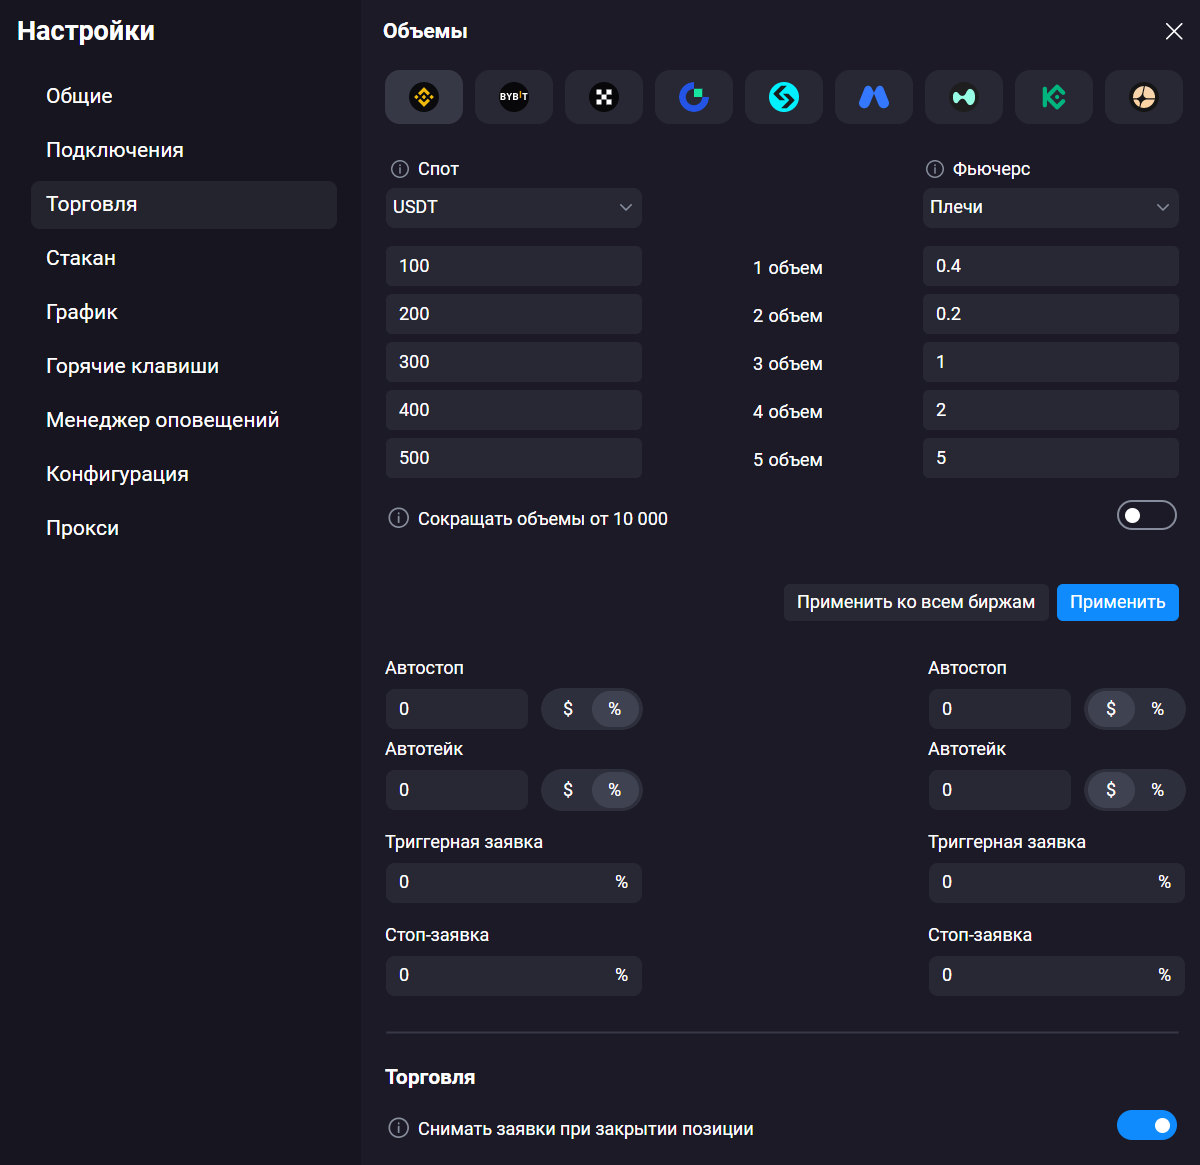Click the futures Стоп-заявка field
Viewport: 1200px width, 1165px height.
pyautogui.click(x=1056, y=975)
